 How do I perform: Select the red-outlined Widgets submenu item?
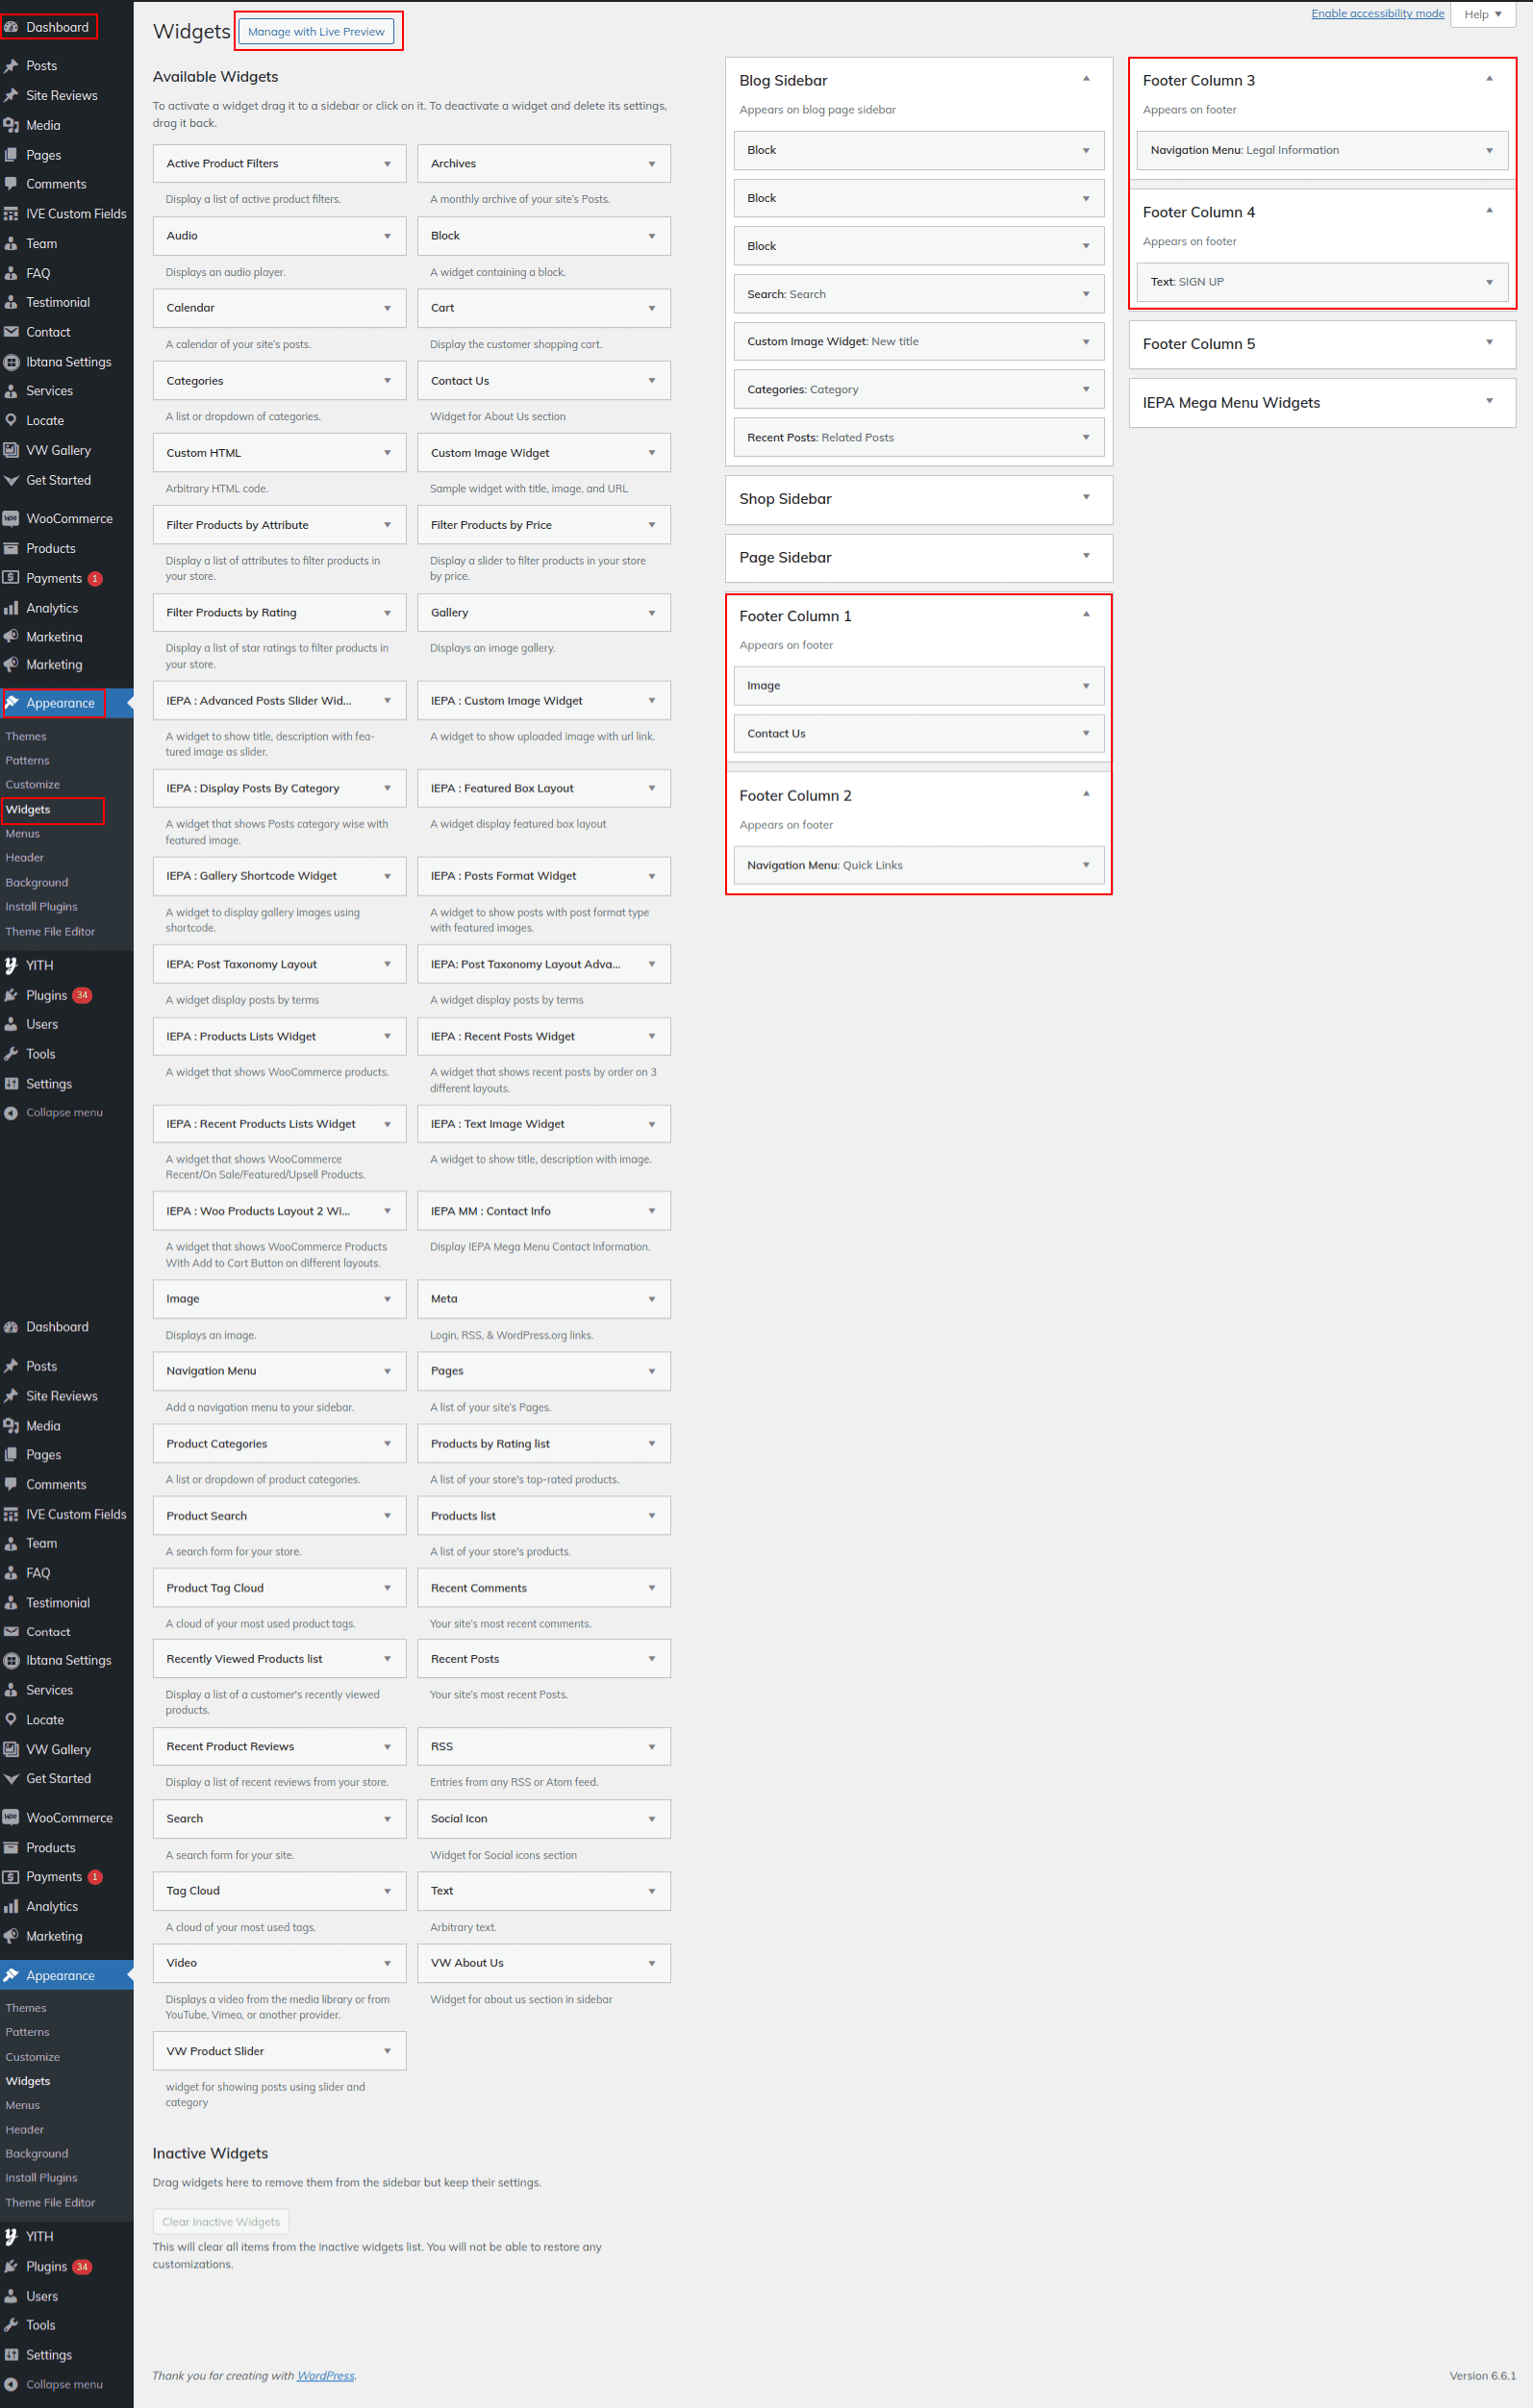pyautogui.click(x=28, y=809)
